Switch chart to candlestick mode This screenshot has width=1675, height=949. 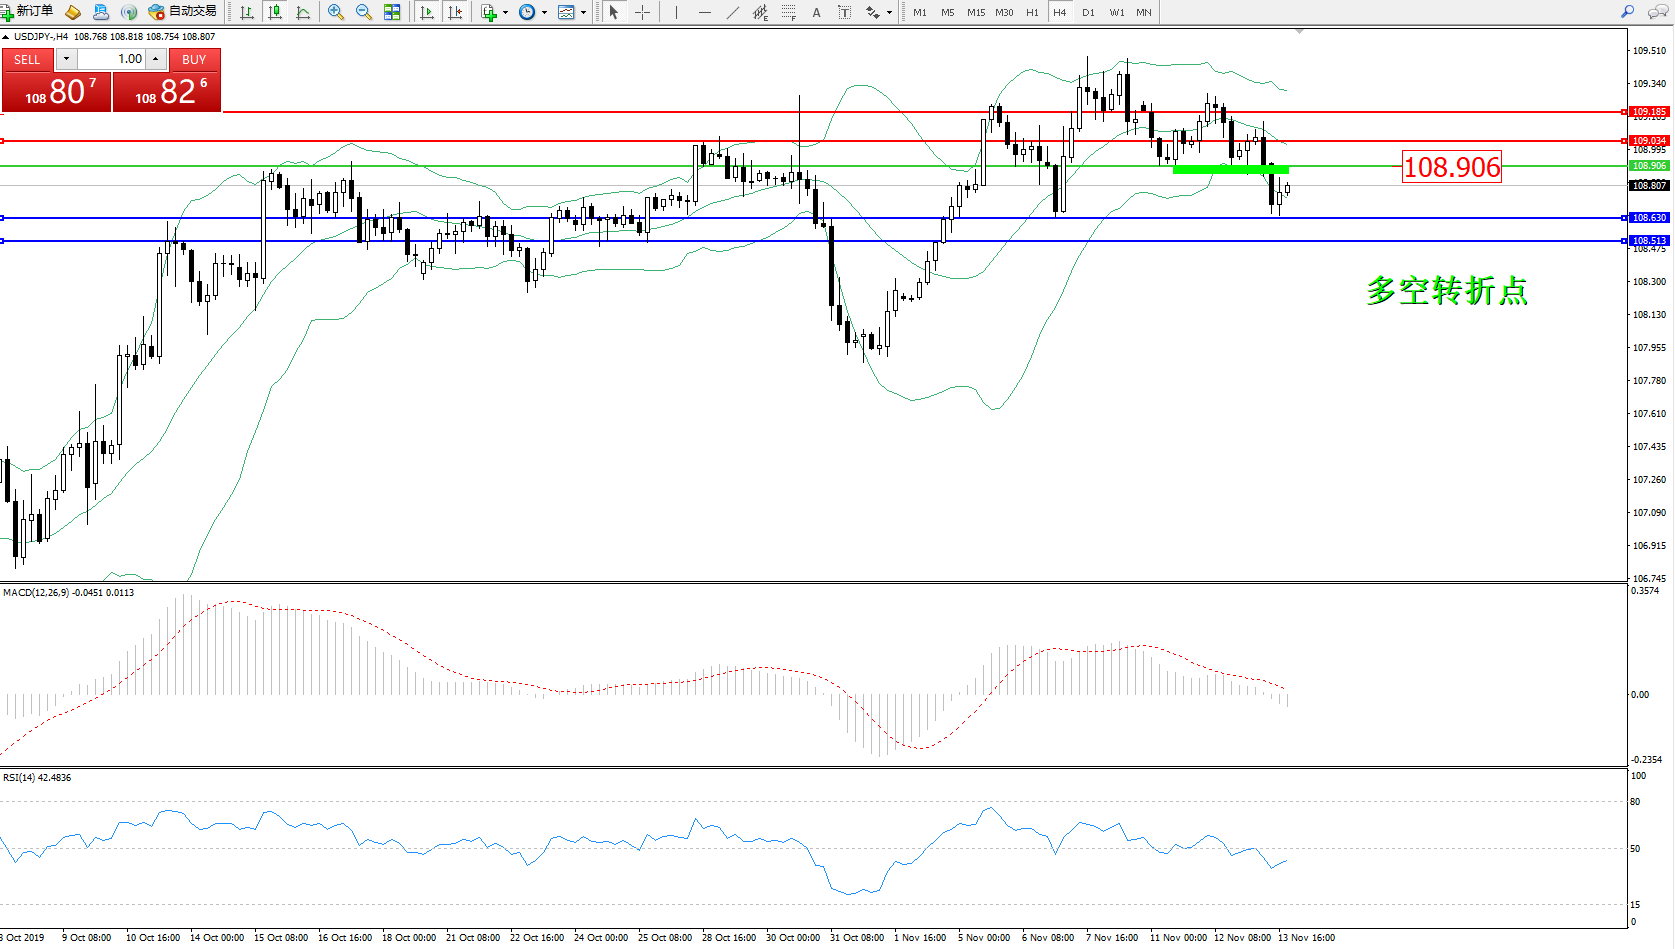click(275, 12)
